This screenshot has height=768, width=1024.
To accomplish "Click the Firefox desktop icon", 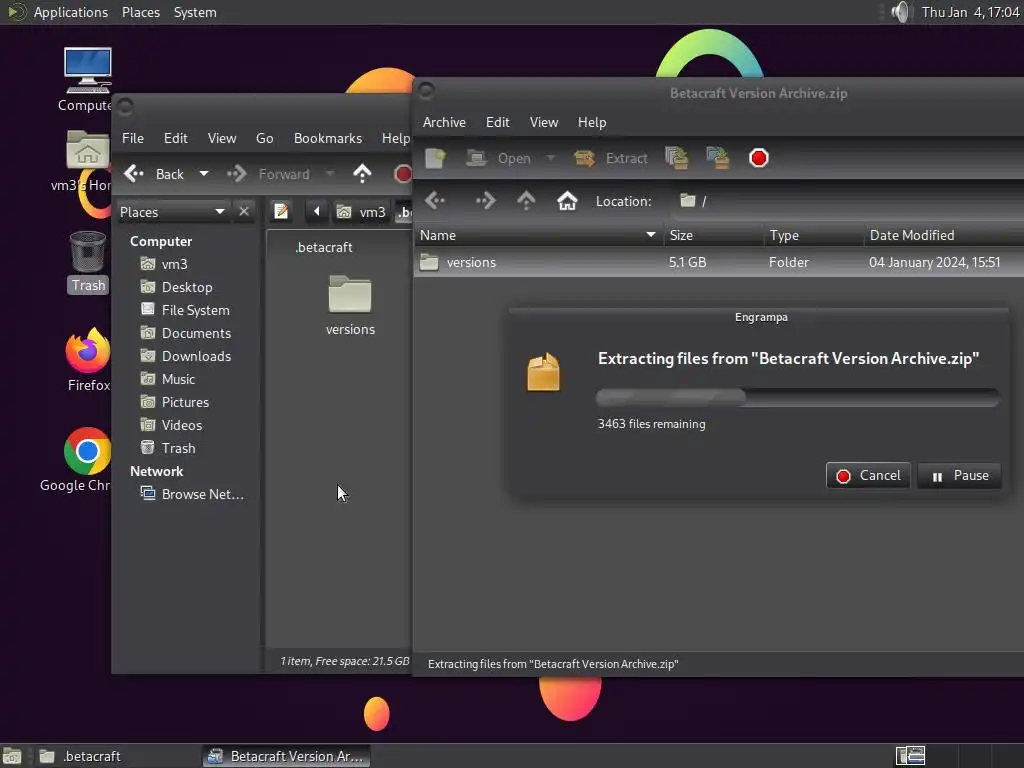I will click(x=88, y=360).
